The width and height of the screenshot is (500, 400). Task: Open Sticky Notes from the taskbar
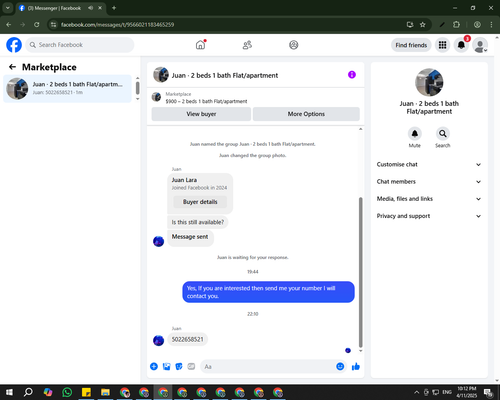click(86, 392)
